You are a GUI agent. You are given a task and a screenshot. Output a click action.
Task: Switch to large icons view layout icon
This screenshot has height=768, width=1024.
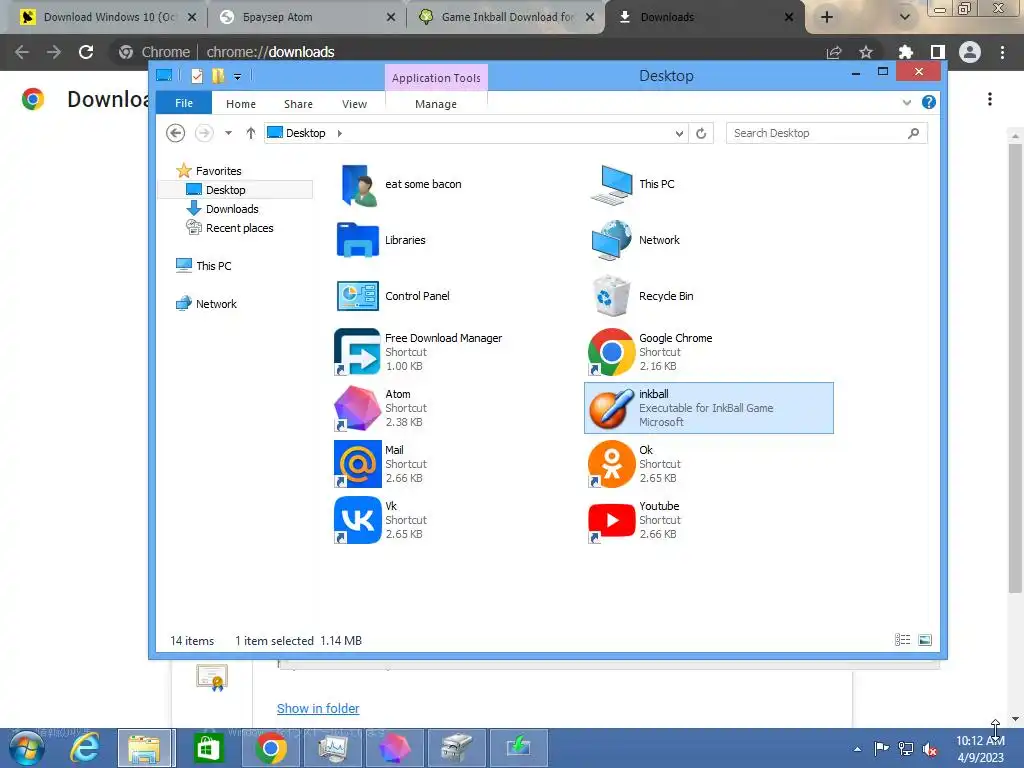925,640
